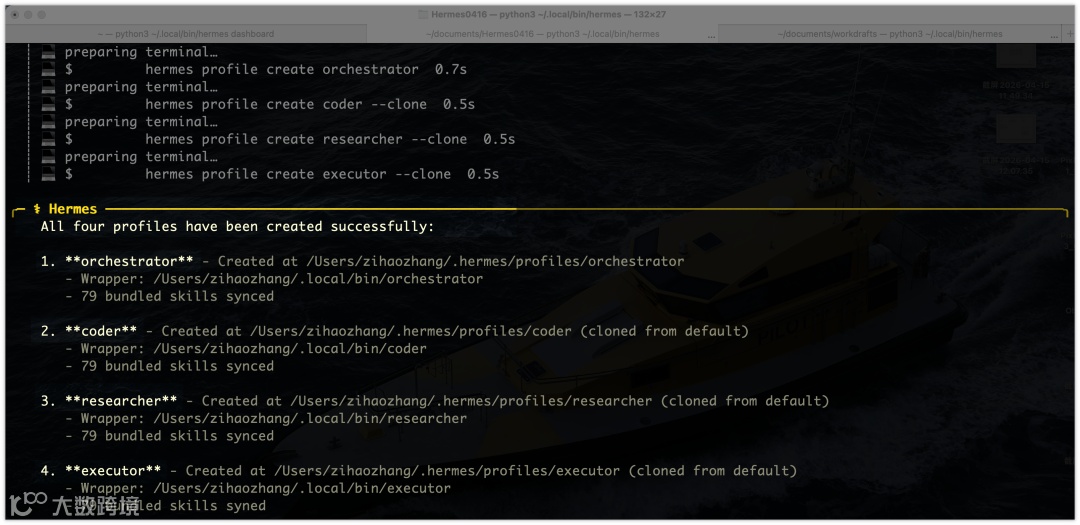Click 'All four profiles have been created successfully:'
Screen dimensions: 1080x525
[238, 226]
